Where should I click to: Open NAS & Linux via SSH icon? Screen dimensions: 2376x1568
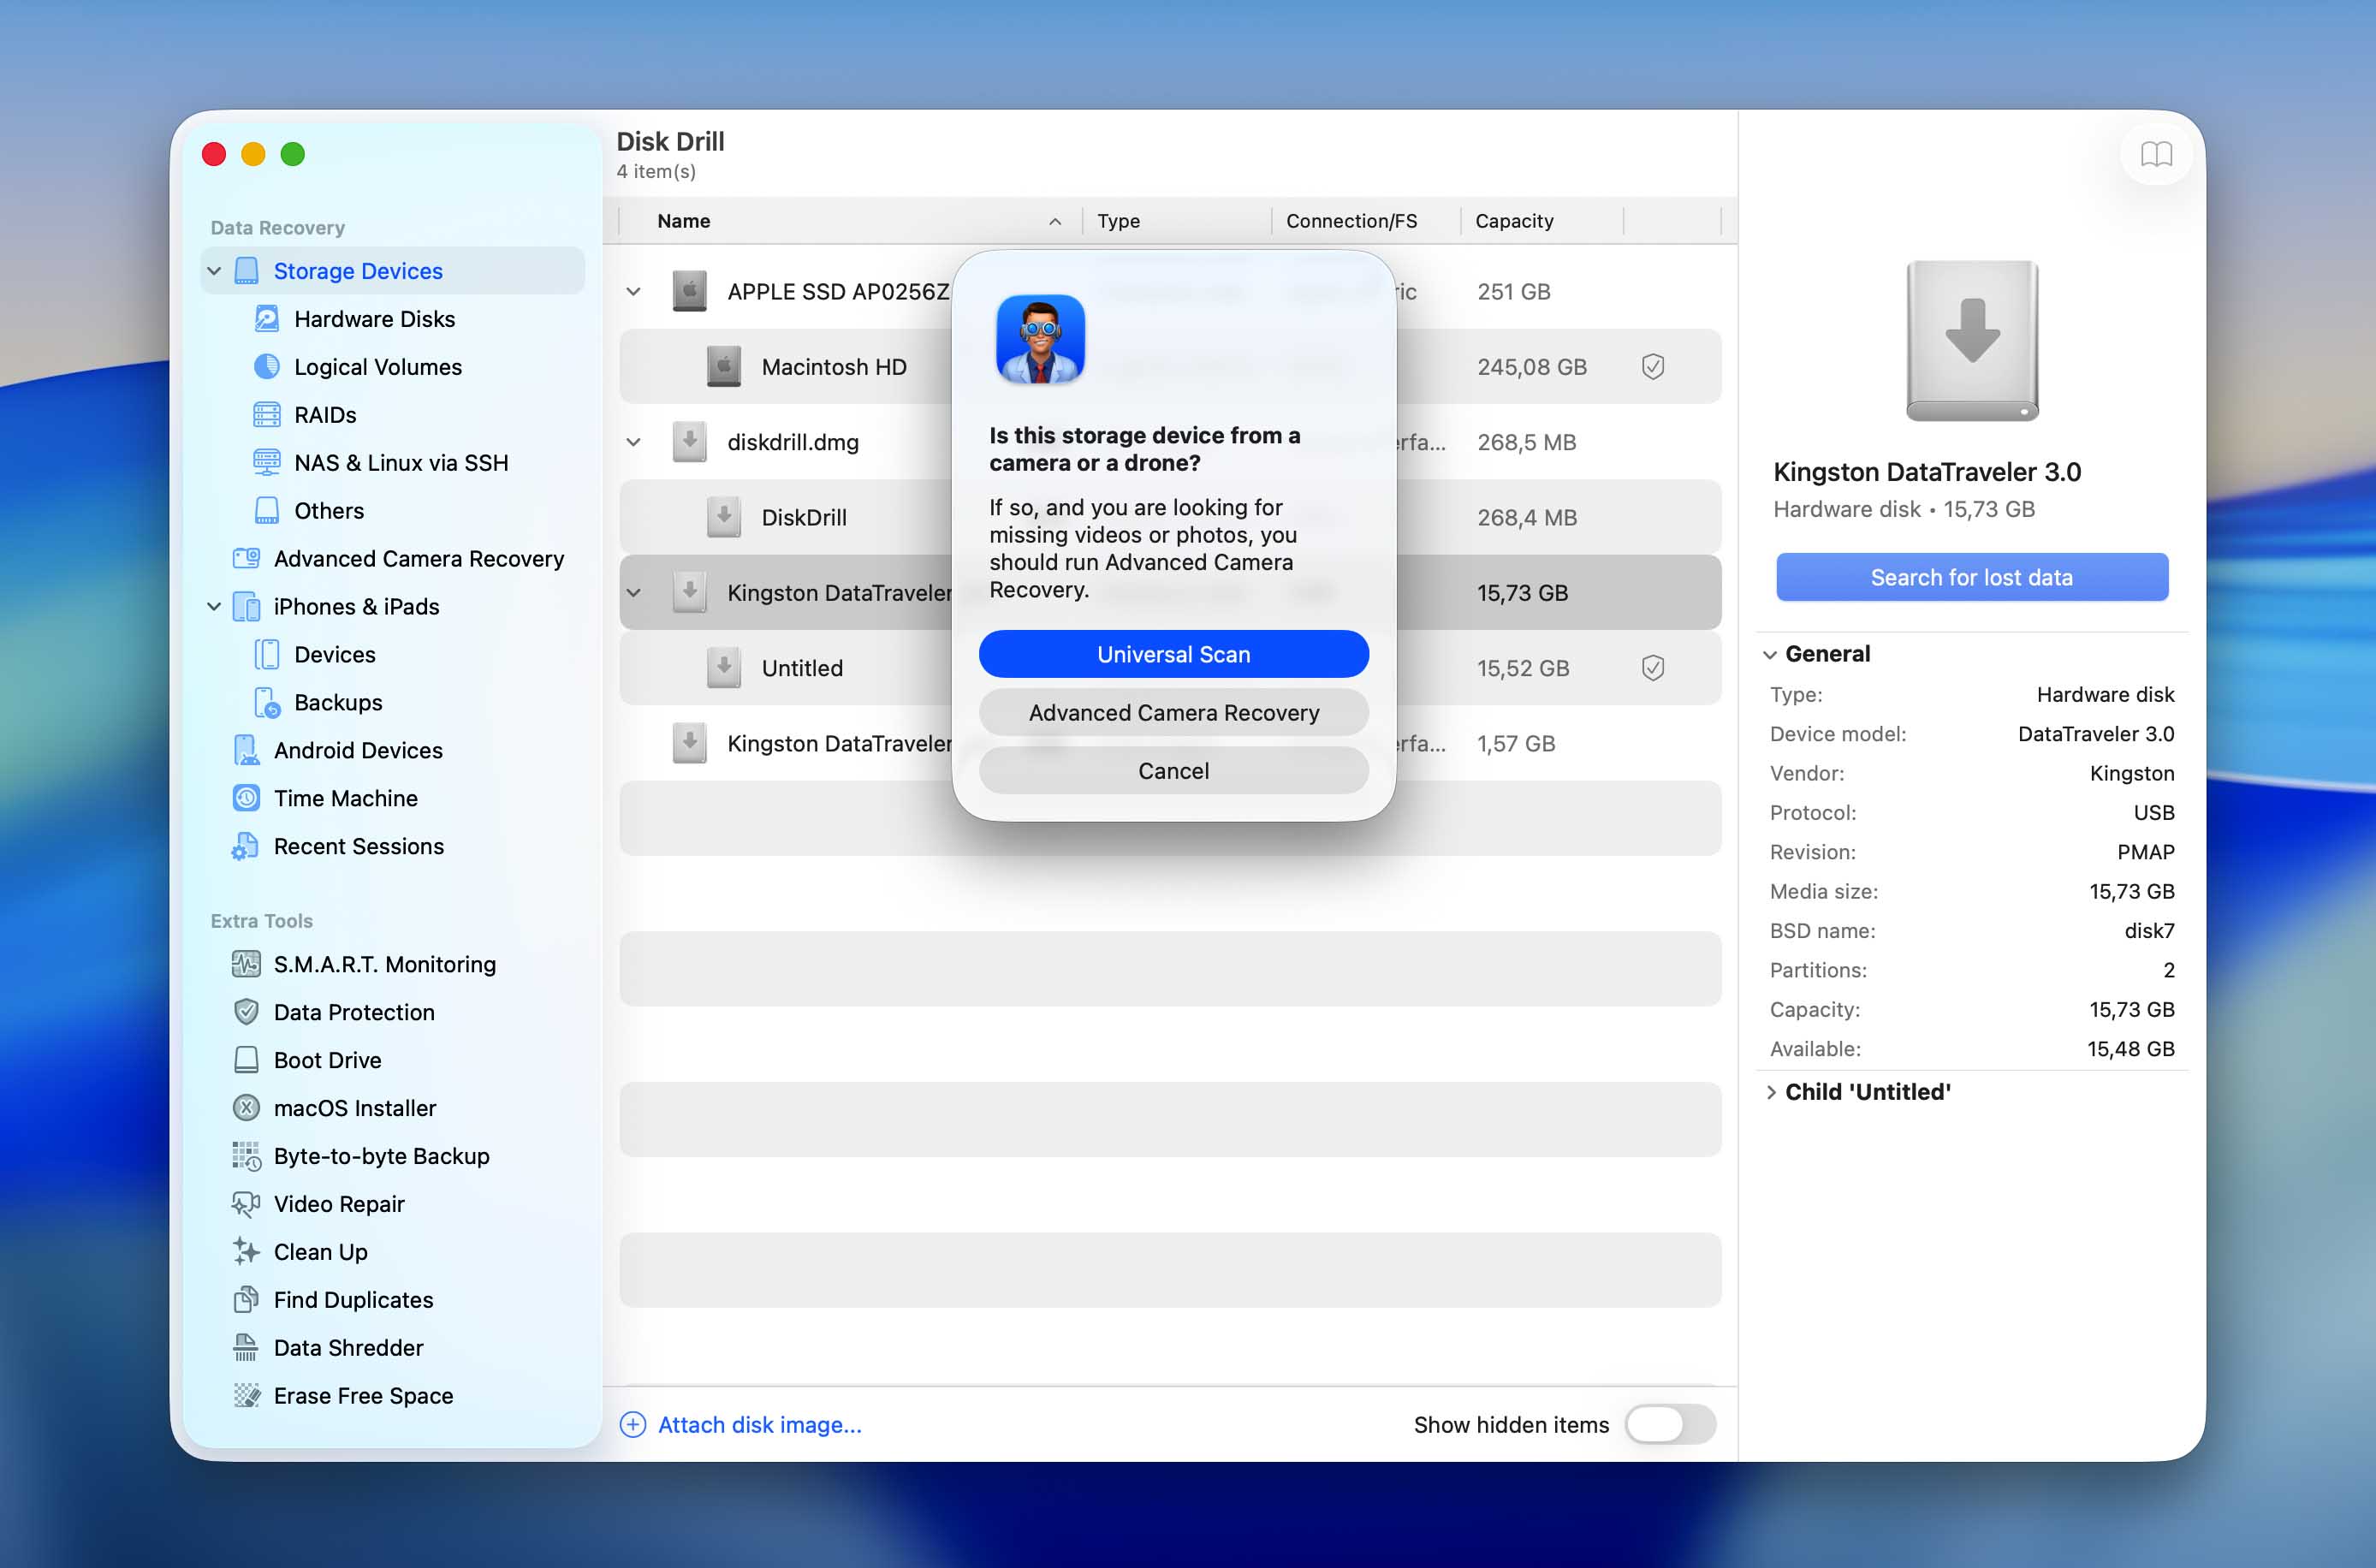[266, 463]
